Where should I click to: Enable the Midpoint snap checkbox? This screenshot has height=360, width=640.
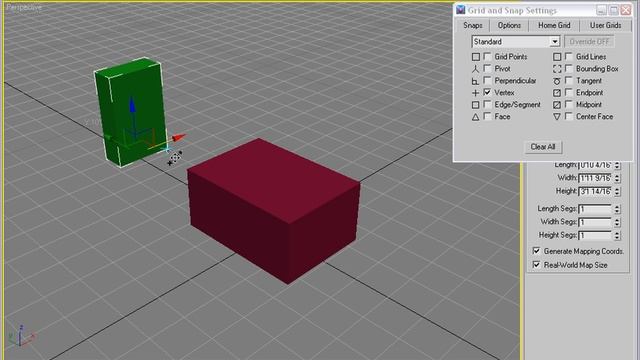click(x=569, y=104)
